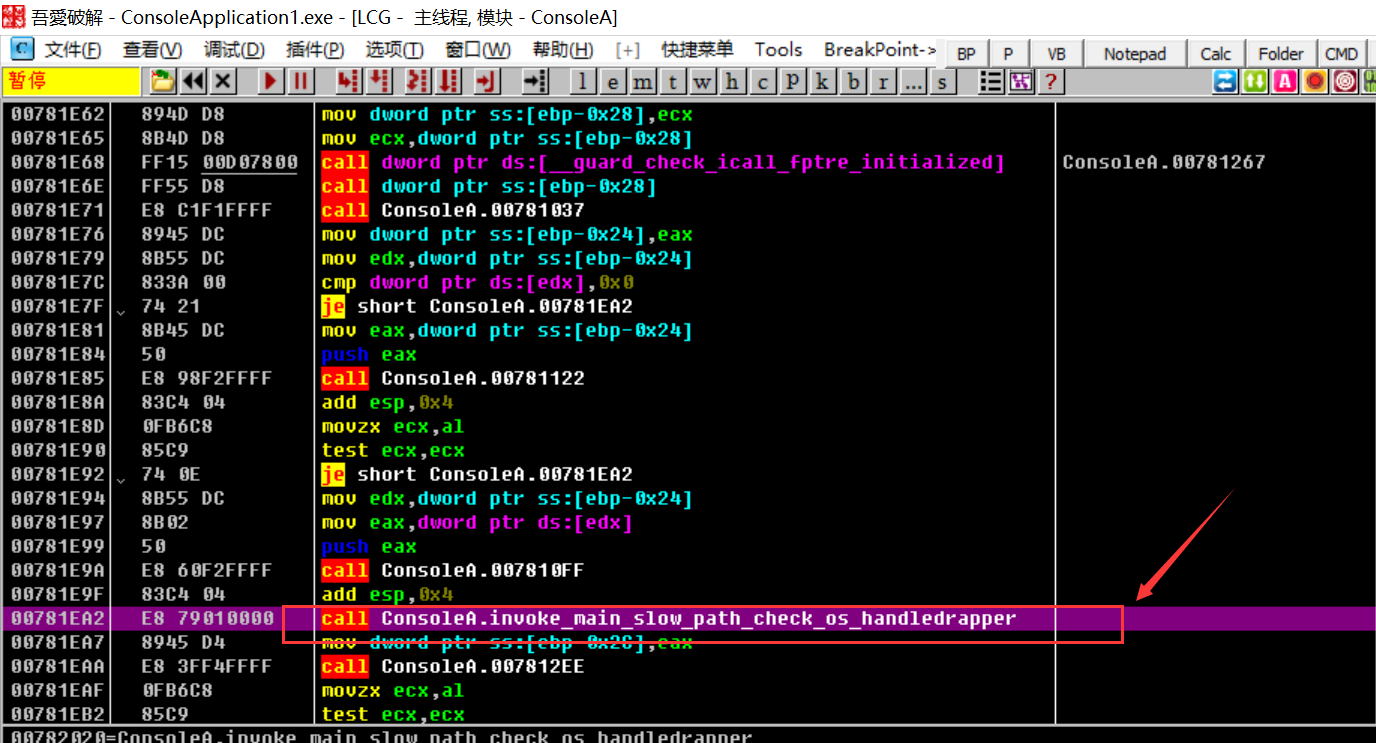This screenshot has height=743, width=1376.
Task: Open the Call stack with the k button
Action: point(823,82)
